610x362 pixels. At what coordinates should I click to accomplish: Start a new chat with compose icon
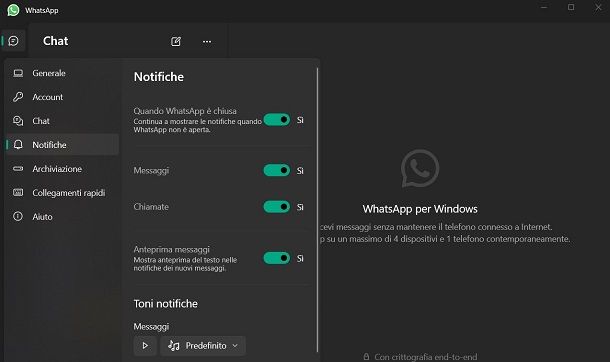tap(176, 41)
